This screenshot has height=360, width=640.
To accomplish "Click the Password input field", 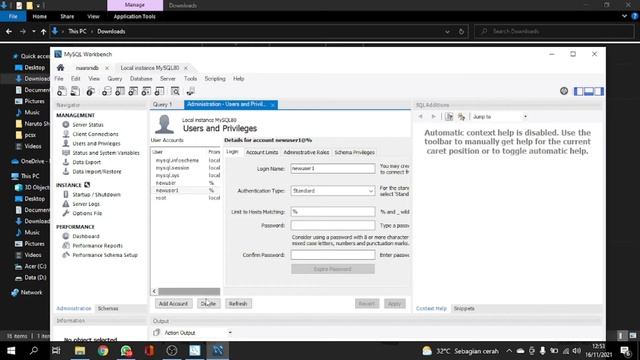I will tap(333, 225).
